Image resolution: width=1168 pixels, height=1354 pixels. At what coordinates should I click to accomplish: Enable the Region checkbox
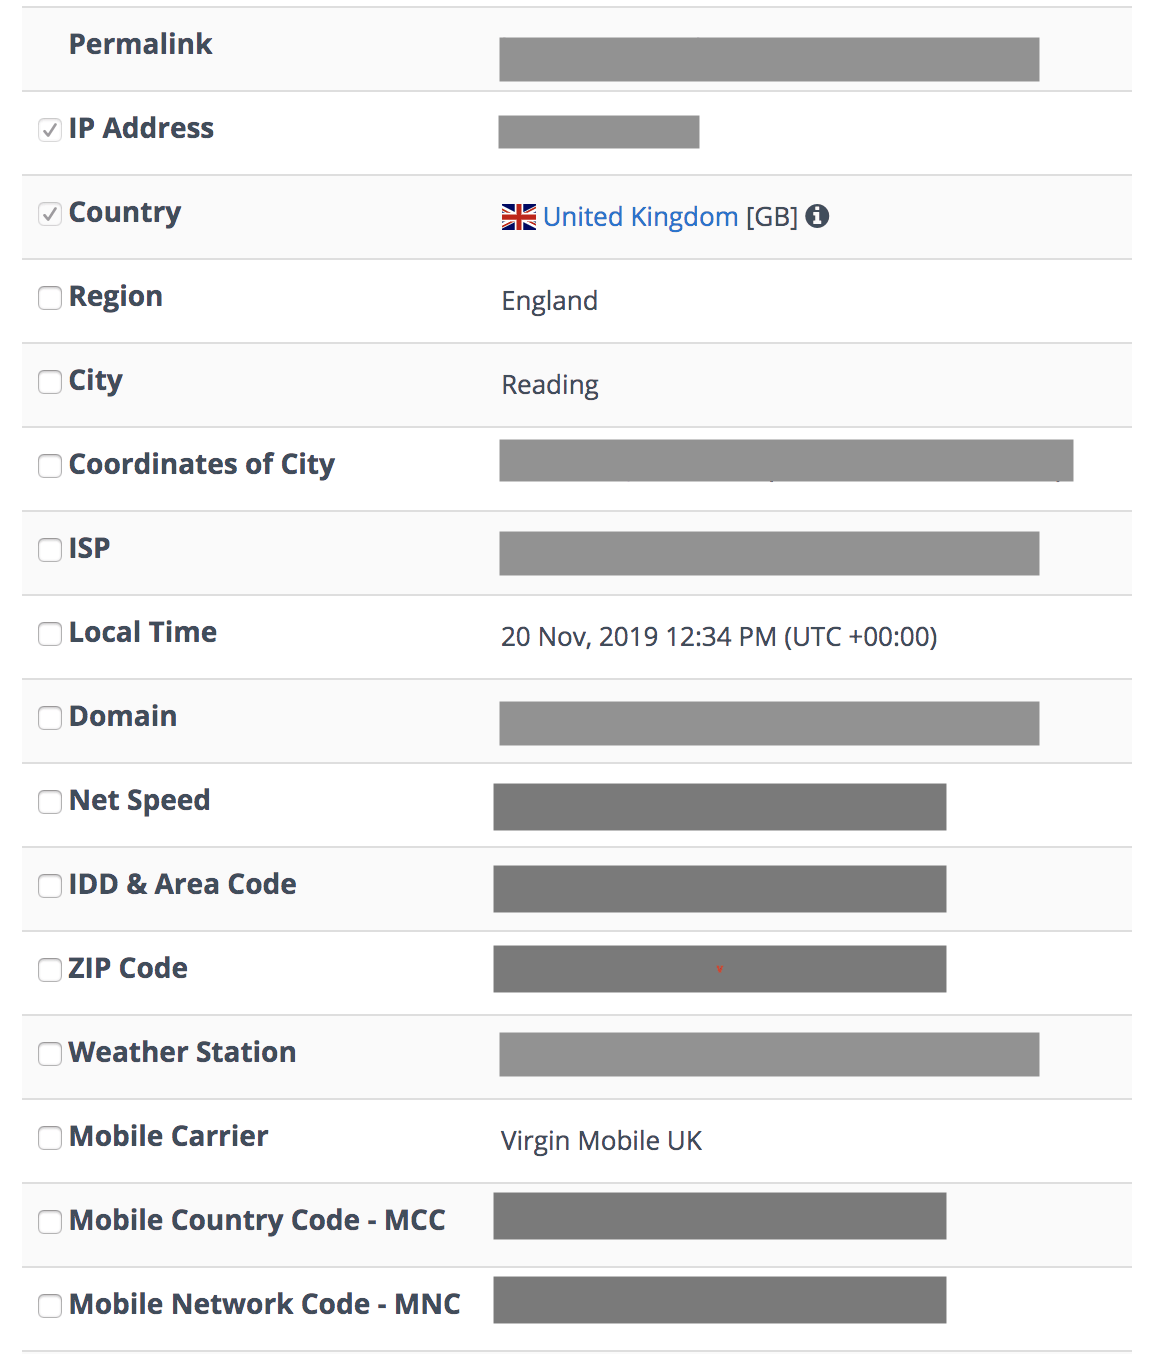point(50,298)
